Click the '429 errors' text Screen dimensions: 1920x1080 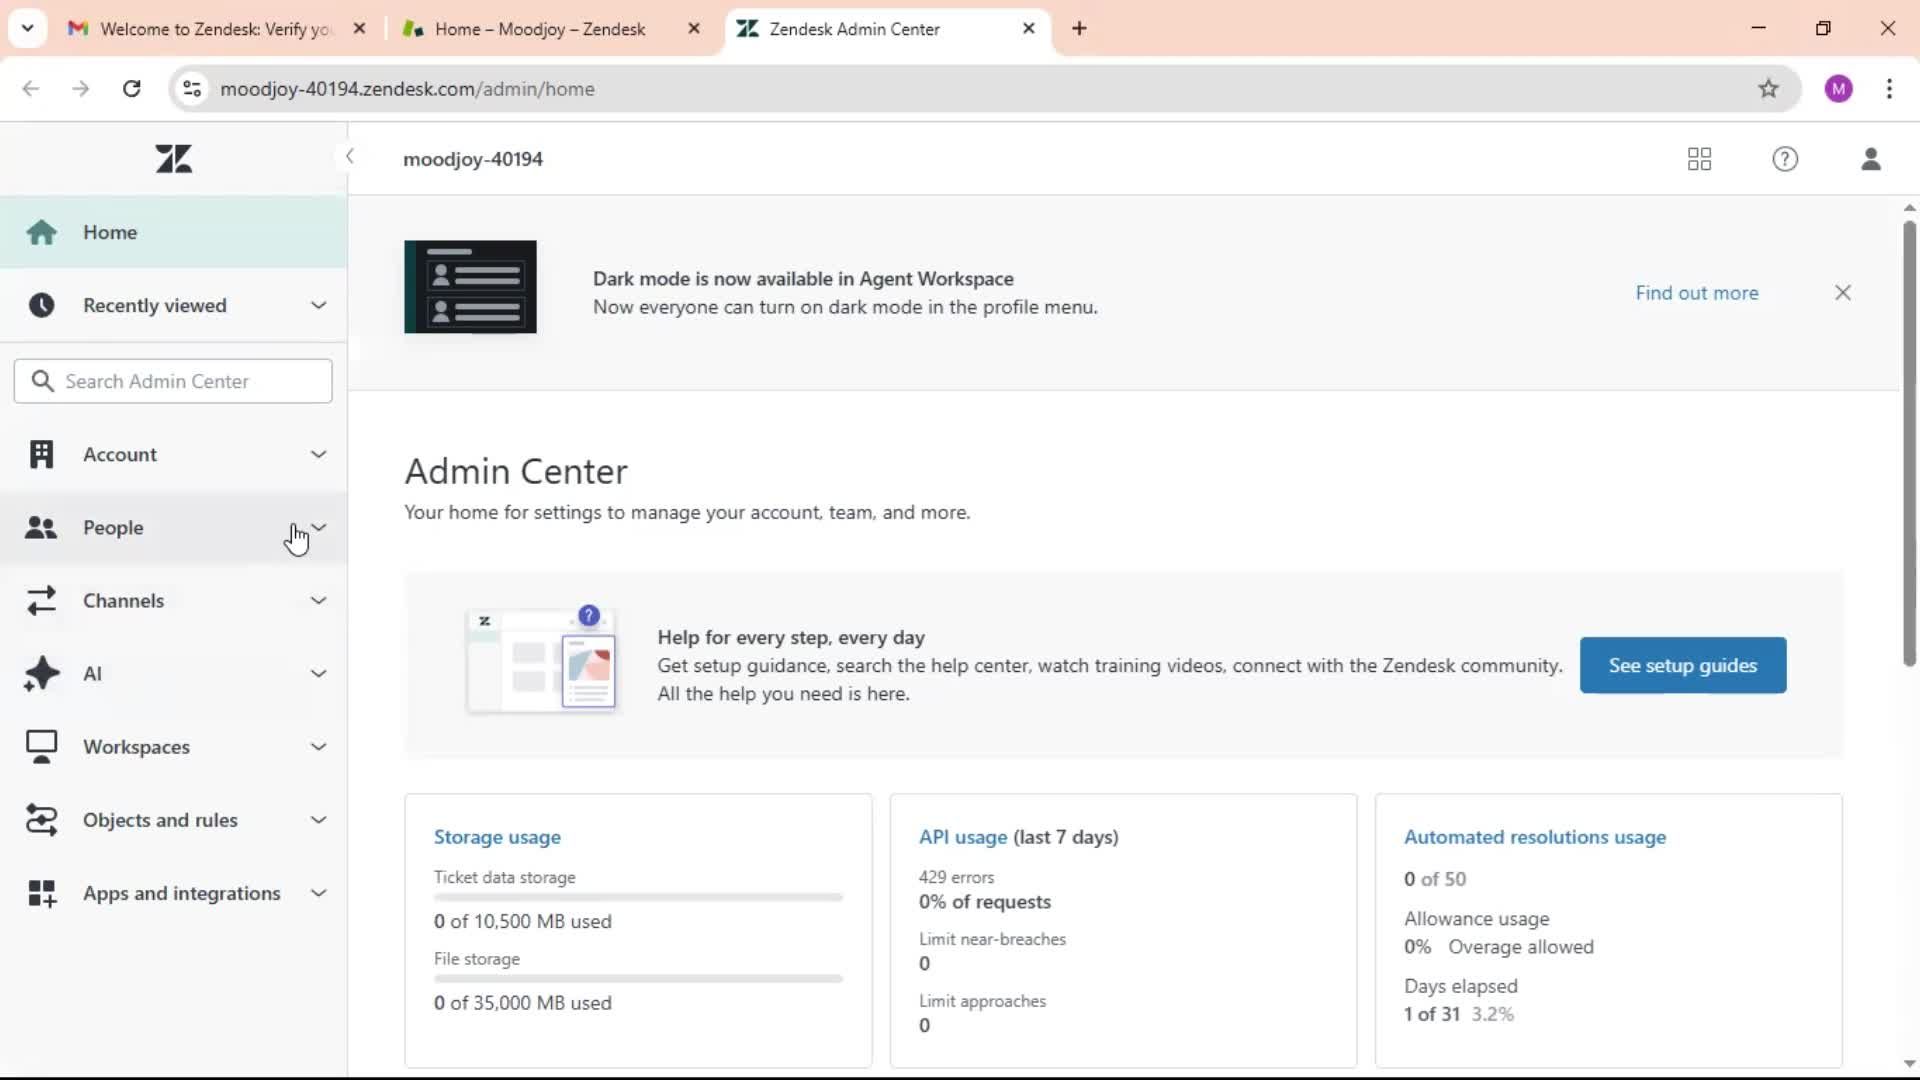coord(956,877)
